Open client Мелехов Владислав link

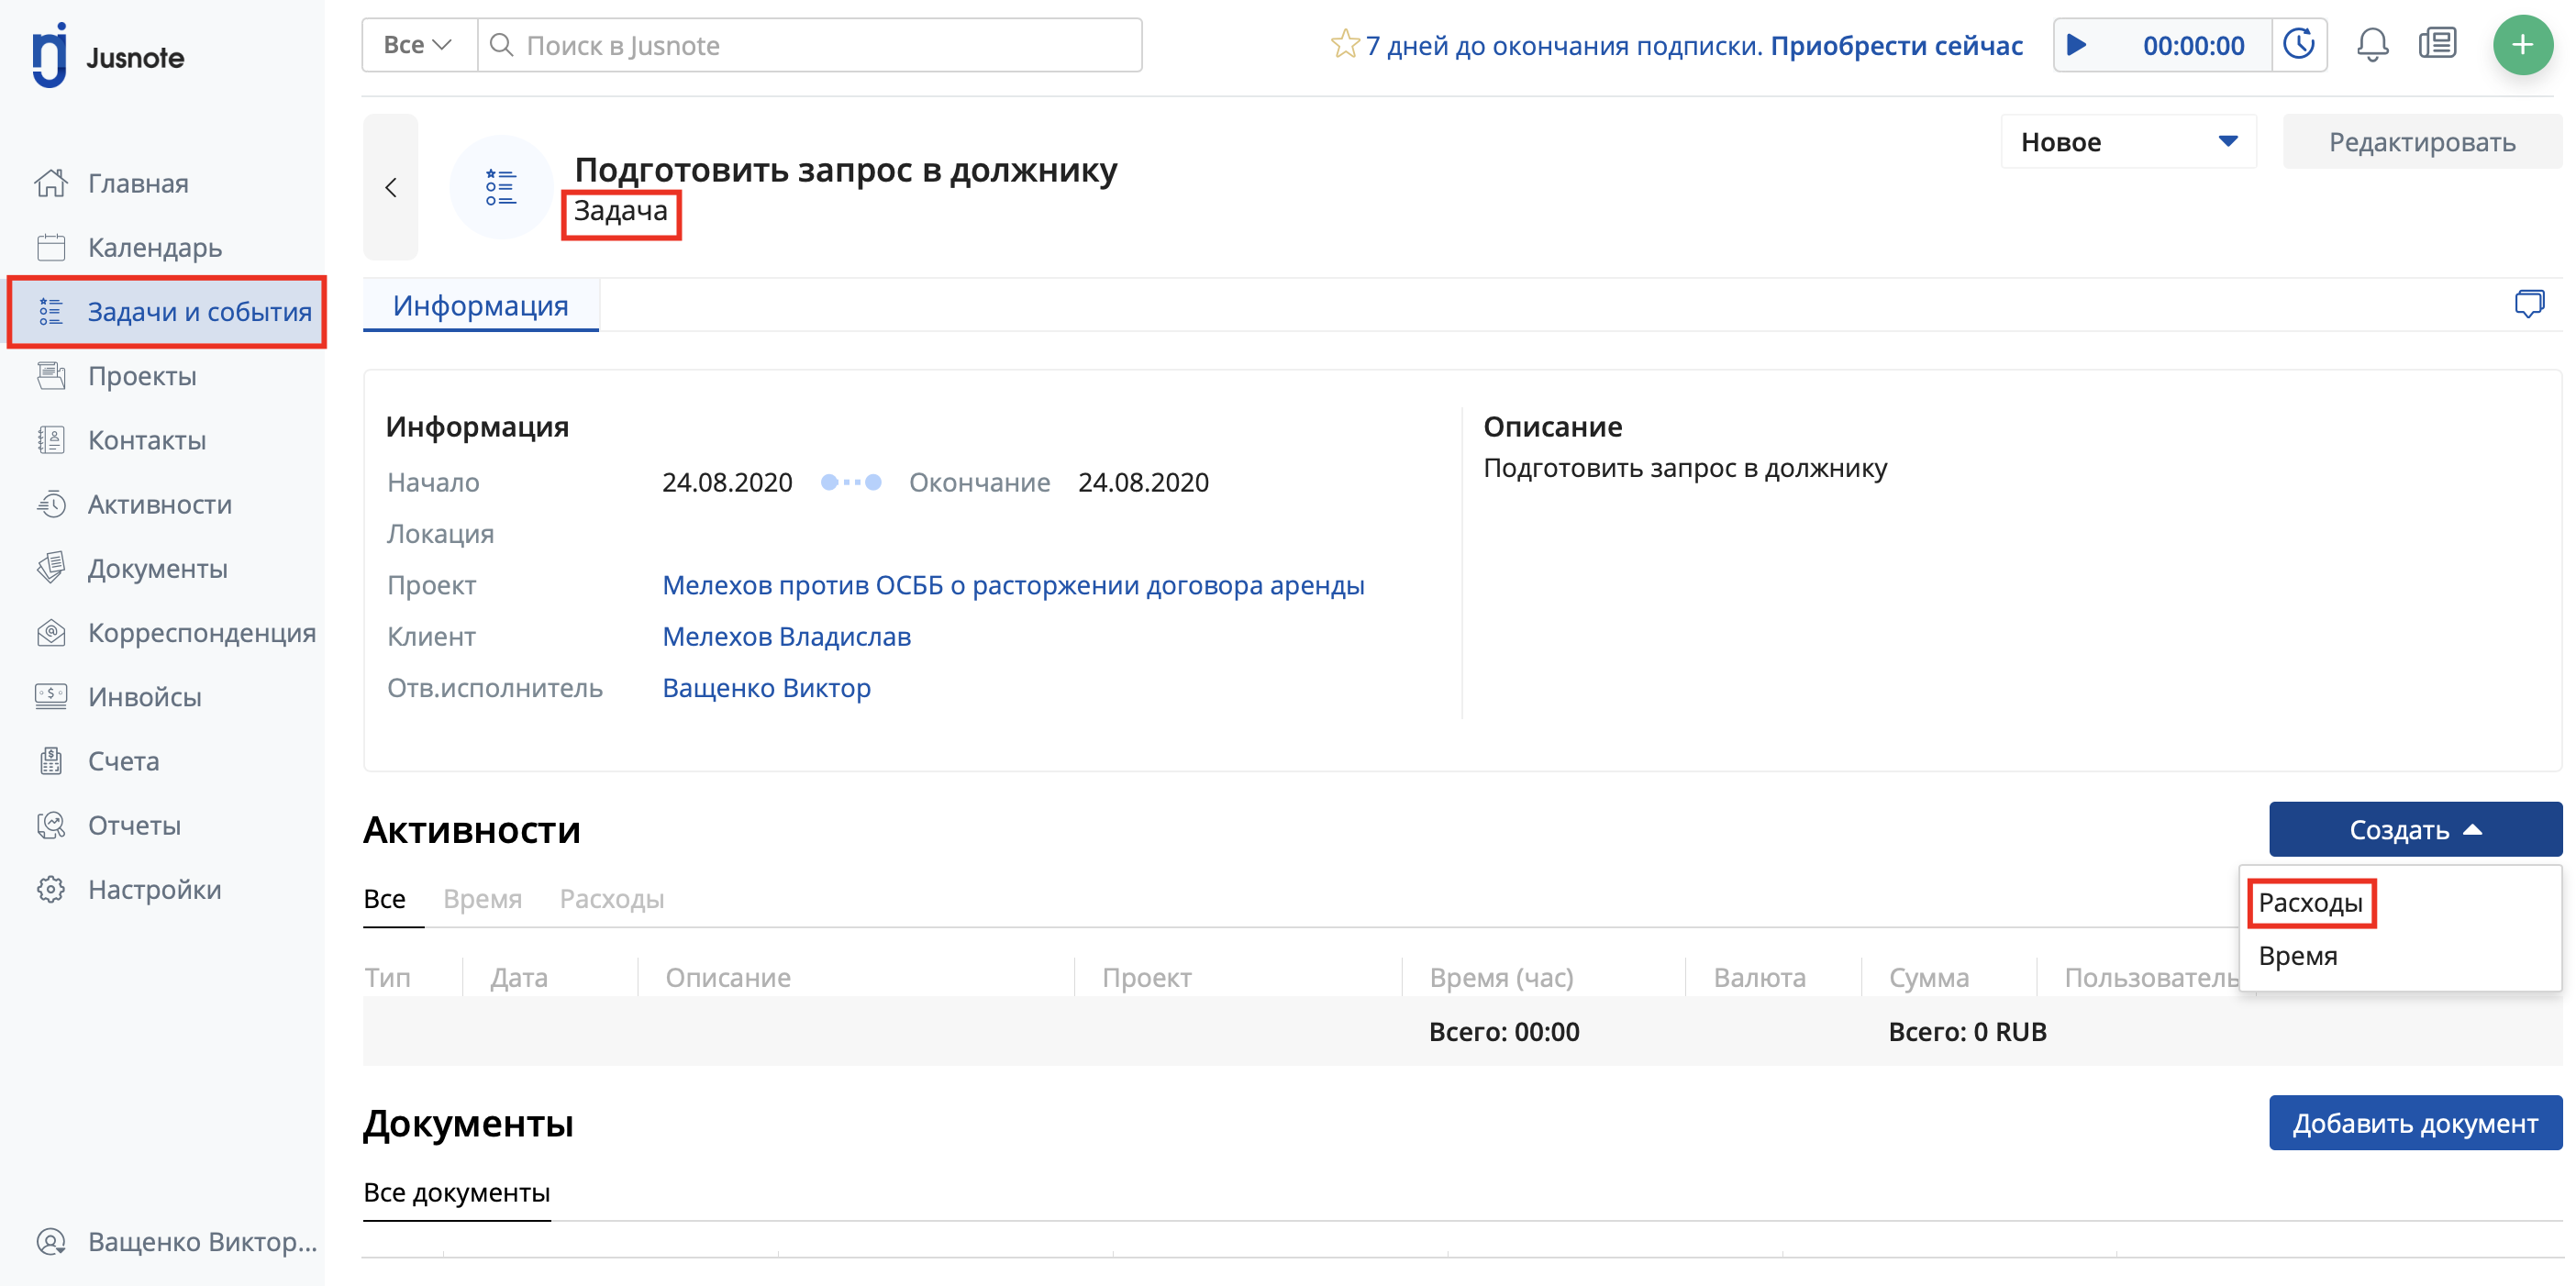[786, 636]
